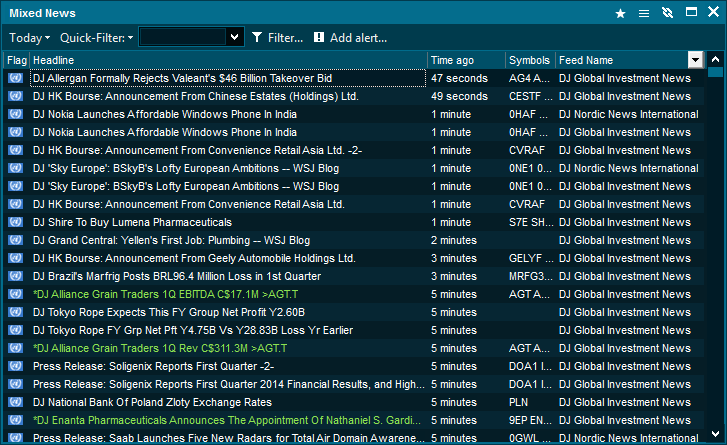Open Shire To Buy Lumena Pharmaceuticals headline
The image size is (727, 445).
pyautogui.click(x=132, y=222)
